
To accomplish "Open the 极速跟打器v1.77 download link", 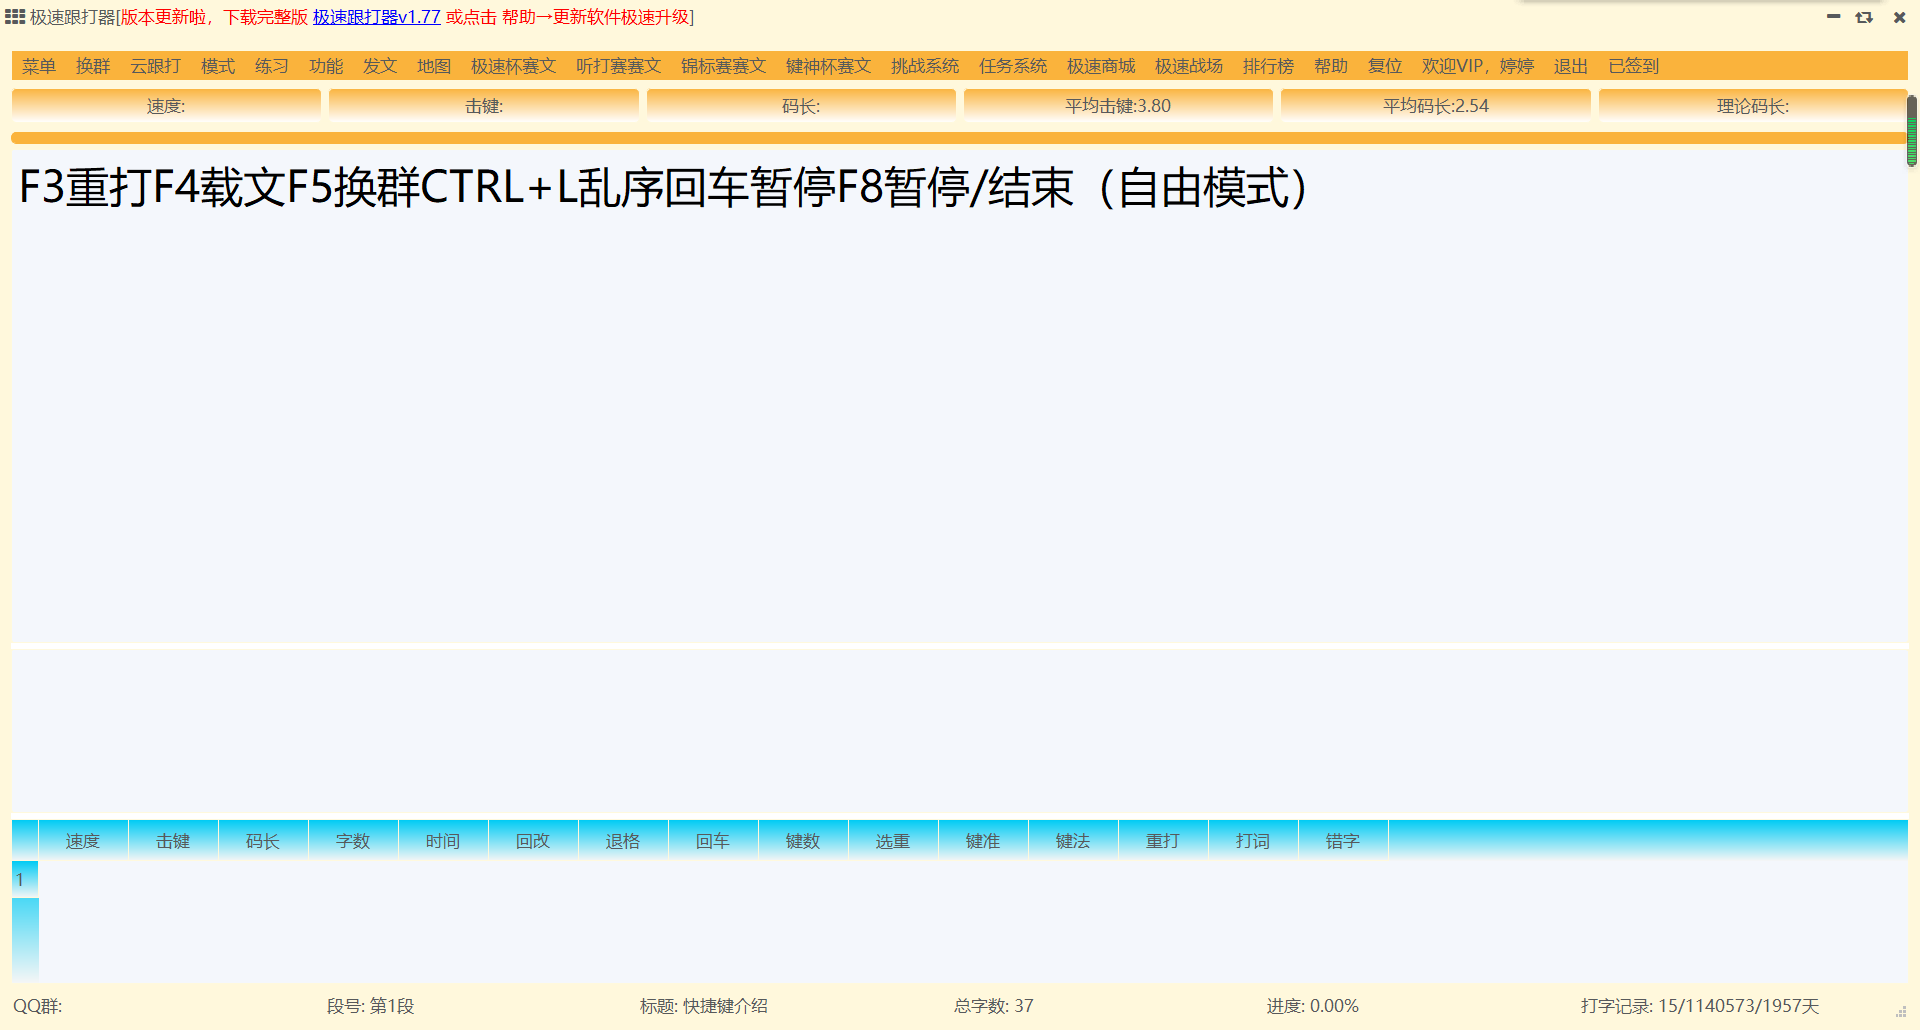I will click(377, 17).
